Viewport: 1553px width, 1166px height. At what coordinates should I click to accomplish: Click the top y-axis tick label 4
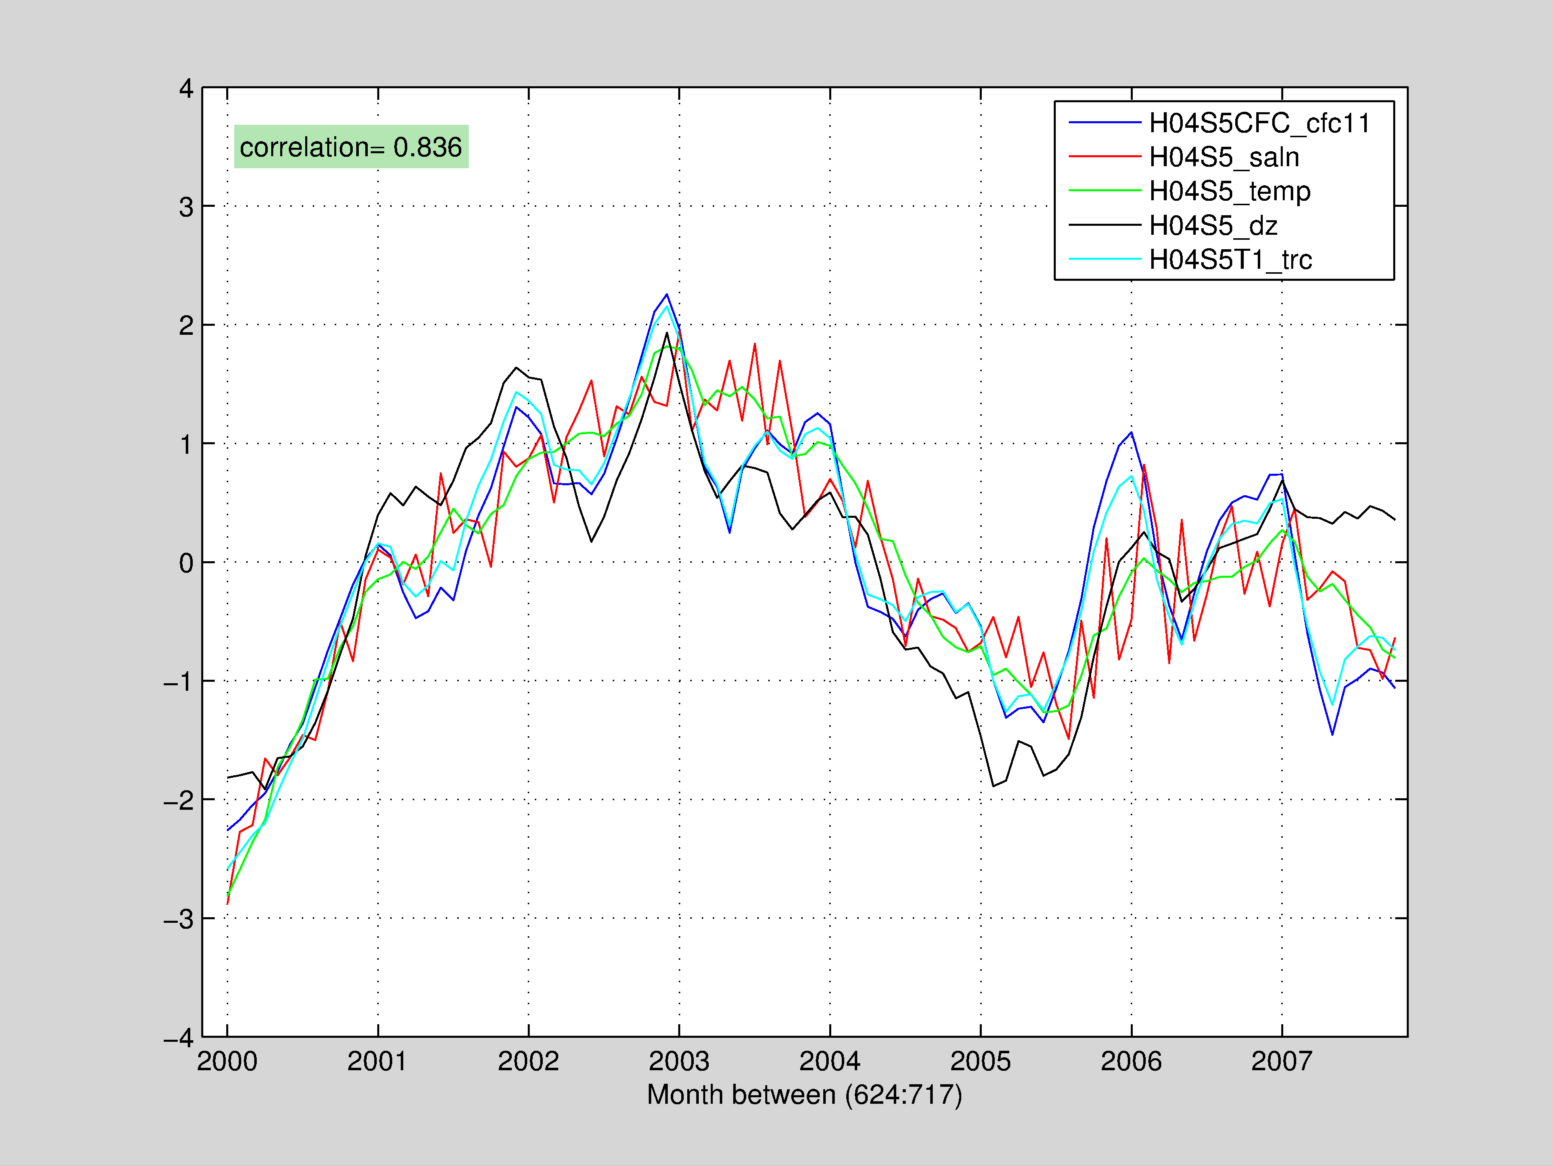point(186,89)
